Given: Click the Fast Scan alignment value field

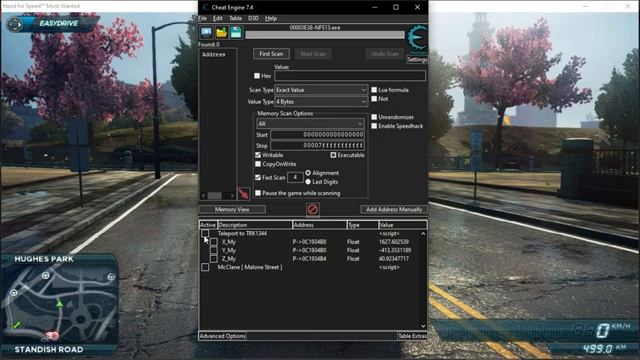Looking at the screenshot, I should click(x=295, y=178).
